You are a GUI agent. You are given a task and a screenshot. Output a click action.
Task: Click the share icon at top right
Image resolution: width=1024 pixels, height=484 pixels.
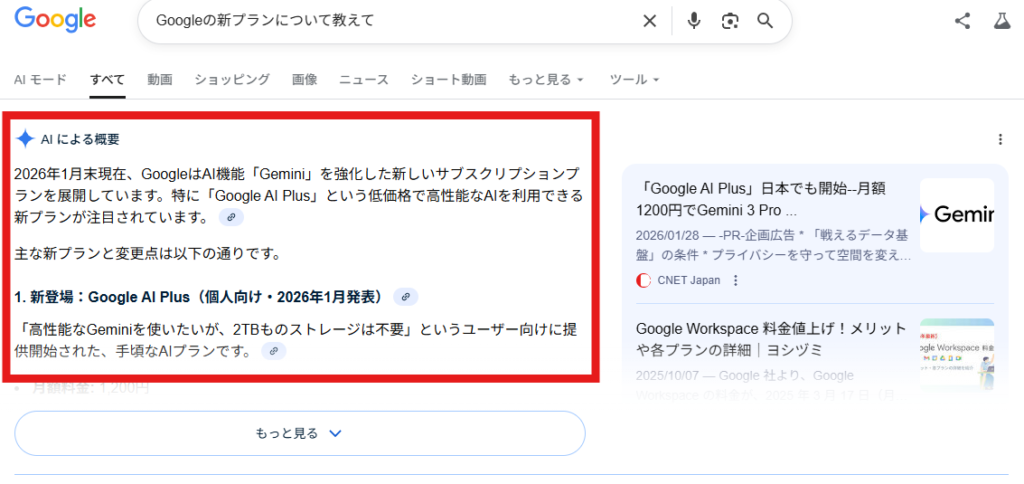(962, 21)
